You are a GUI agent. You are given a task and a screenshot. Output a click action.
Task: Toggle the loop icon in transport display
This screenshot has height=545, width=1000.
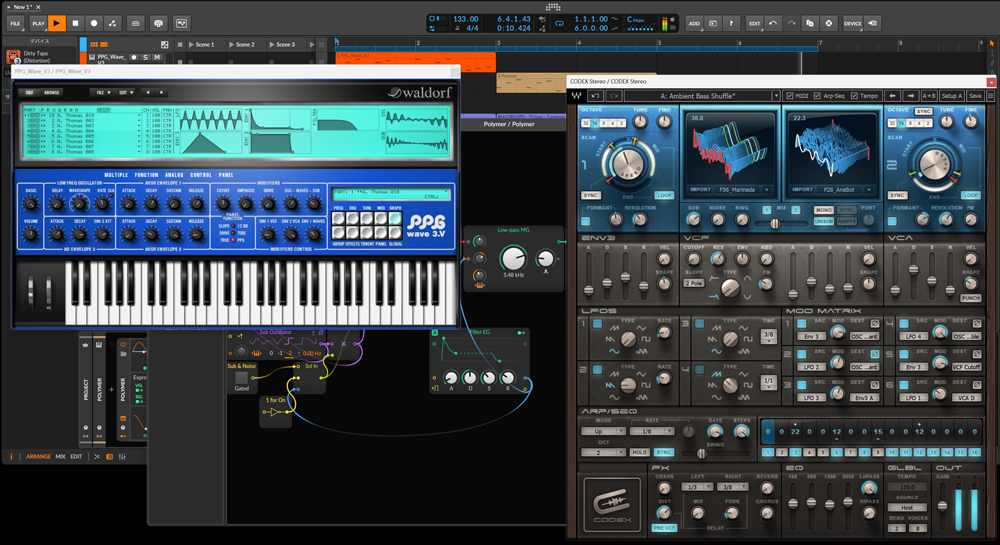[x=559, y=24]
